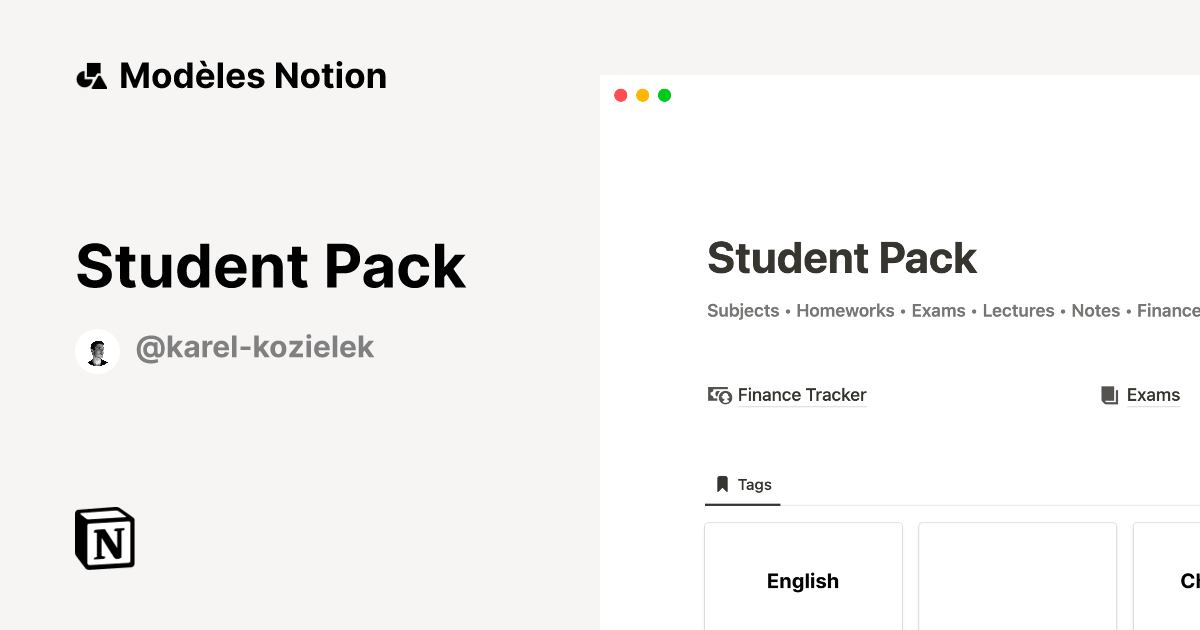The height and width of the screenshot is (630, 1200).
Task: Select the English tag card
Action: click(803, 580)
